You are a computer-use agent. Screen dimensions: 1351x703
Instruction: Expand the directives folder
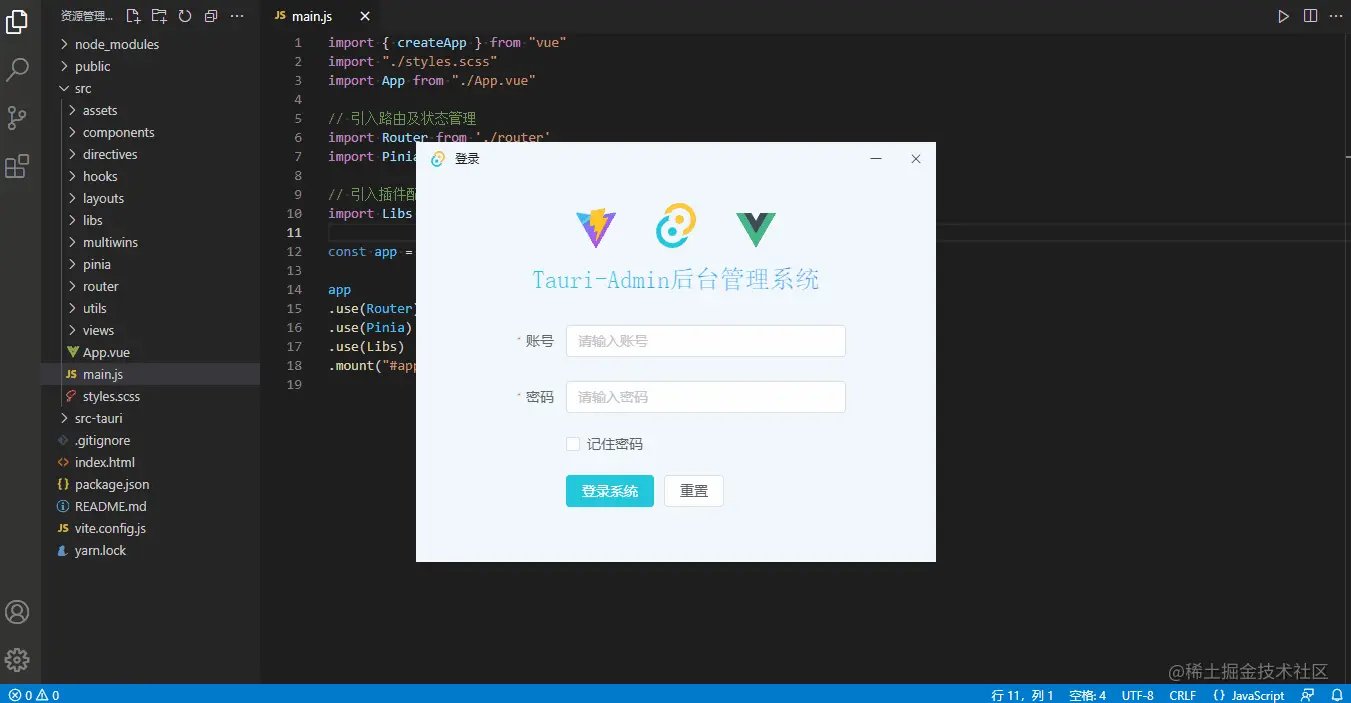(x=150, y=154)
